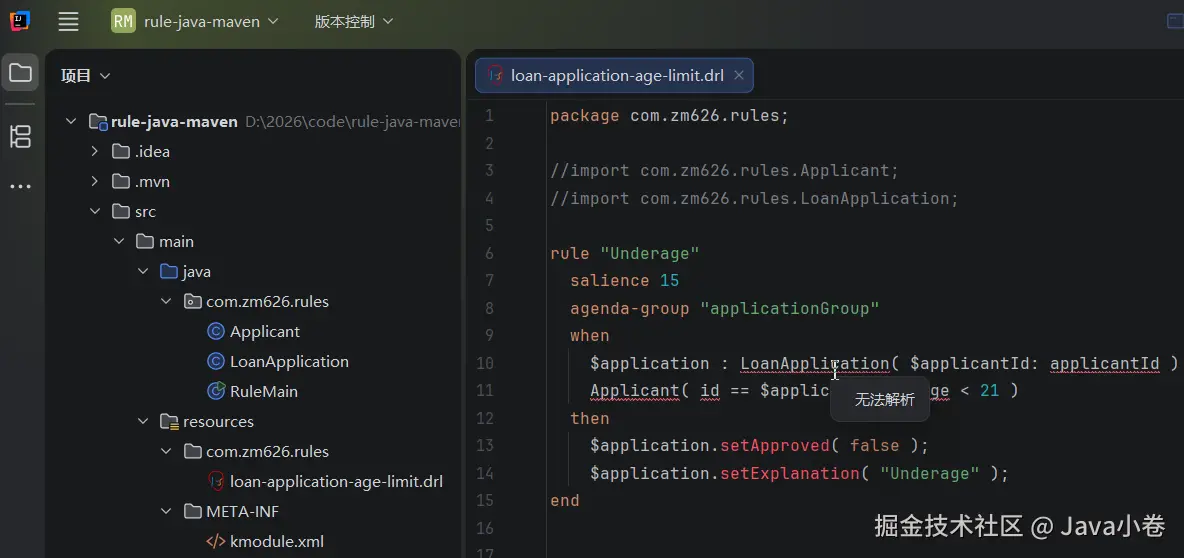Screen dimensions: 1184x558
Task: Open the Structure tool window icon
Action: 20,137
